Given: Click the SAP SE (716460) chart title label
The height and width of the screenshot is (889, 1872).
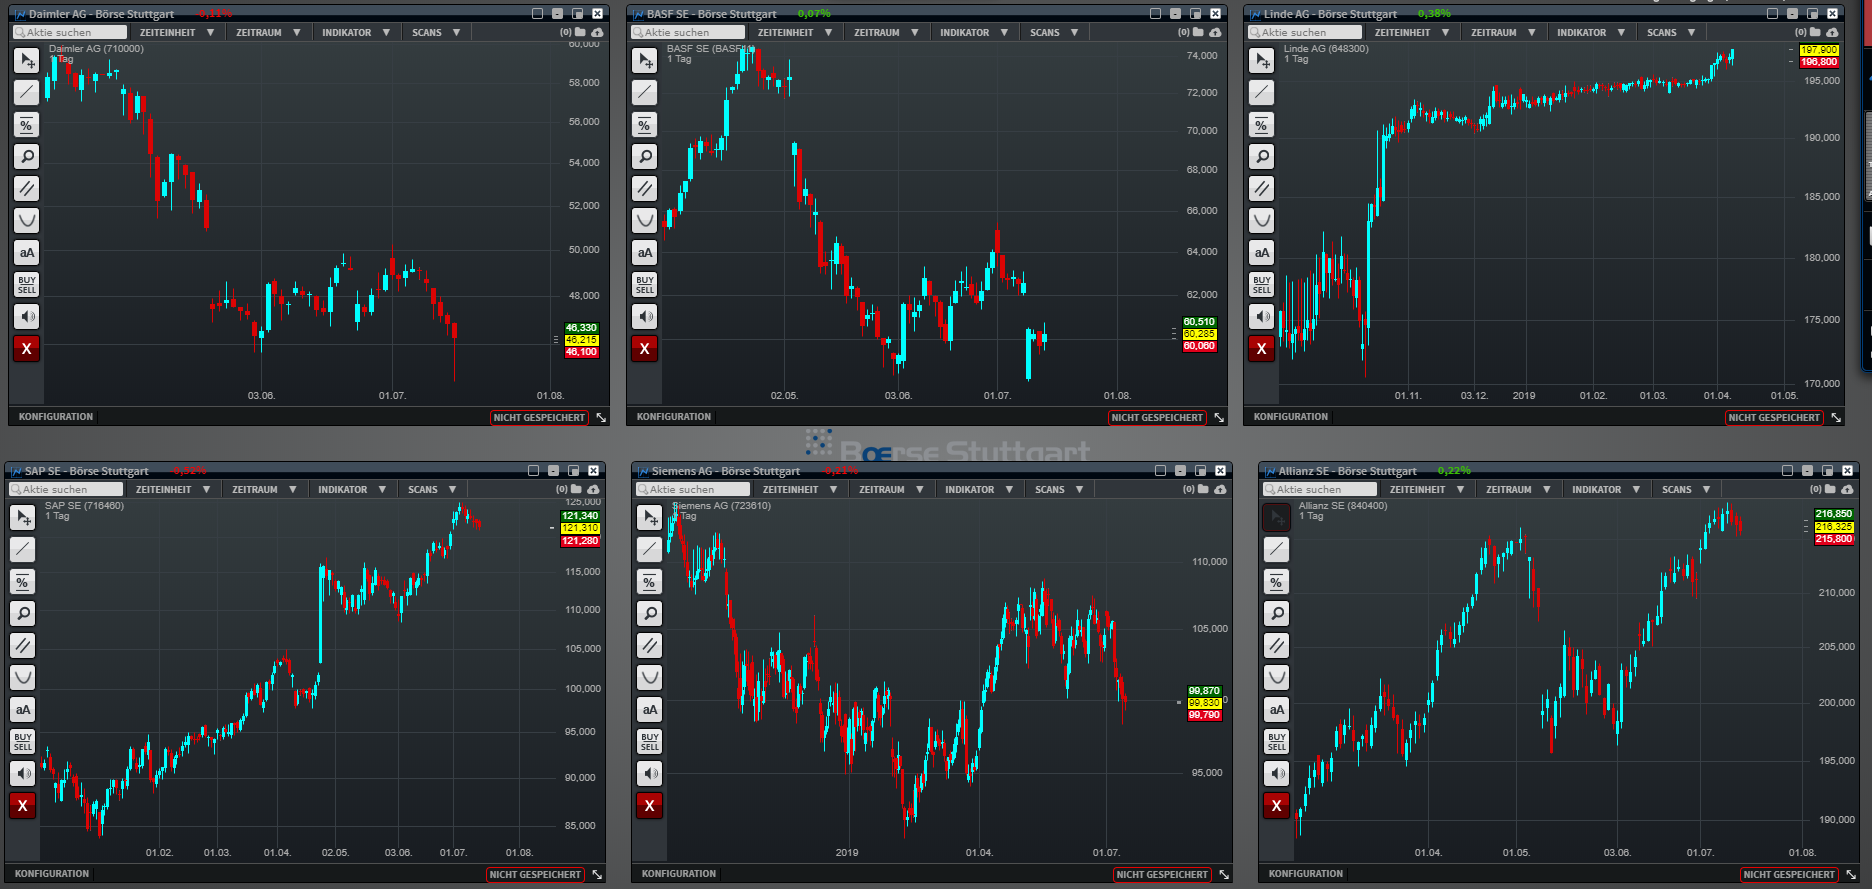Looking at the screenshot, I should 85,506.
